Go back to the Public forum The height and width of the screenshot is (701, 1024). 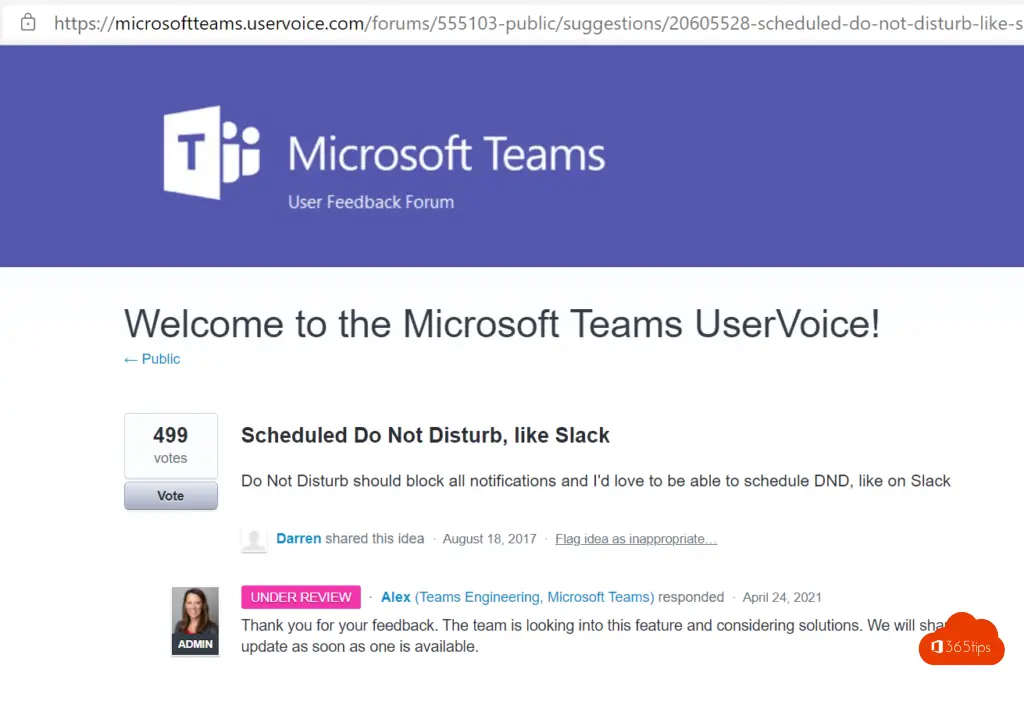(x=152, y=359)
